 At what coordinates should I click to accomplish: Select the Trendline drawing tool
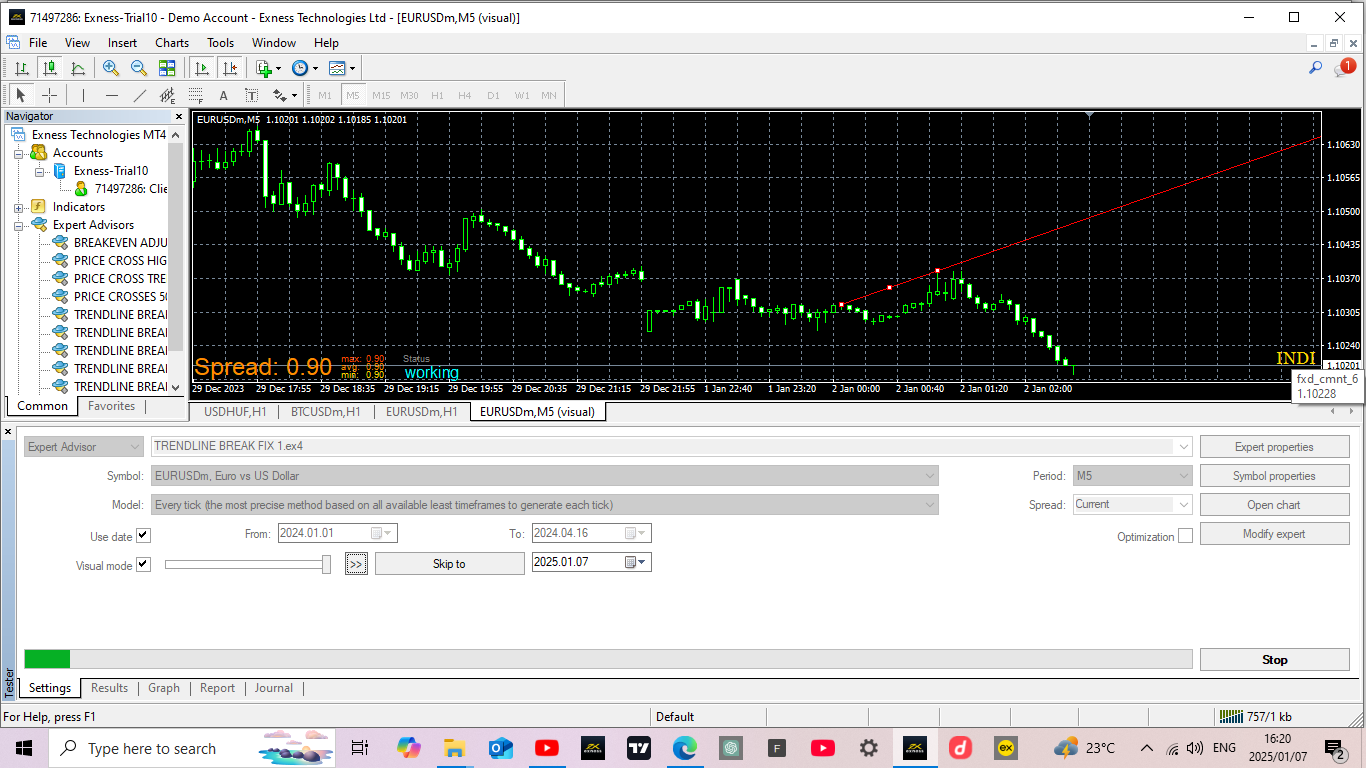tap(139, 95)
